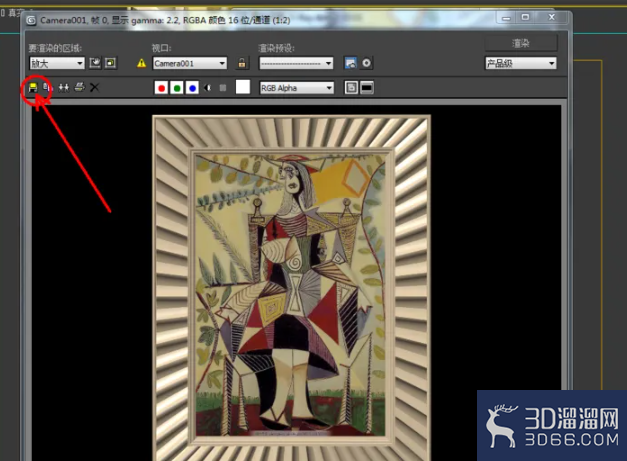Open the Environment and Effects dialog icon
The height and width of the screenshot is (461, 627).
coord(366,63)
